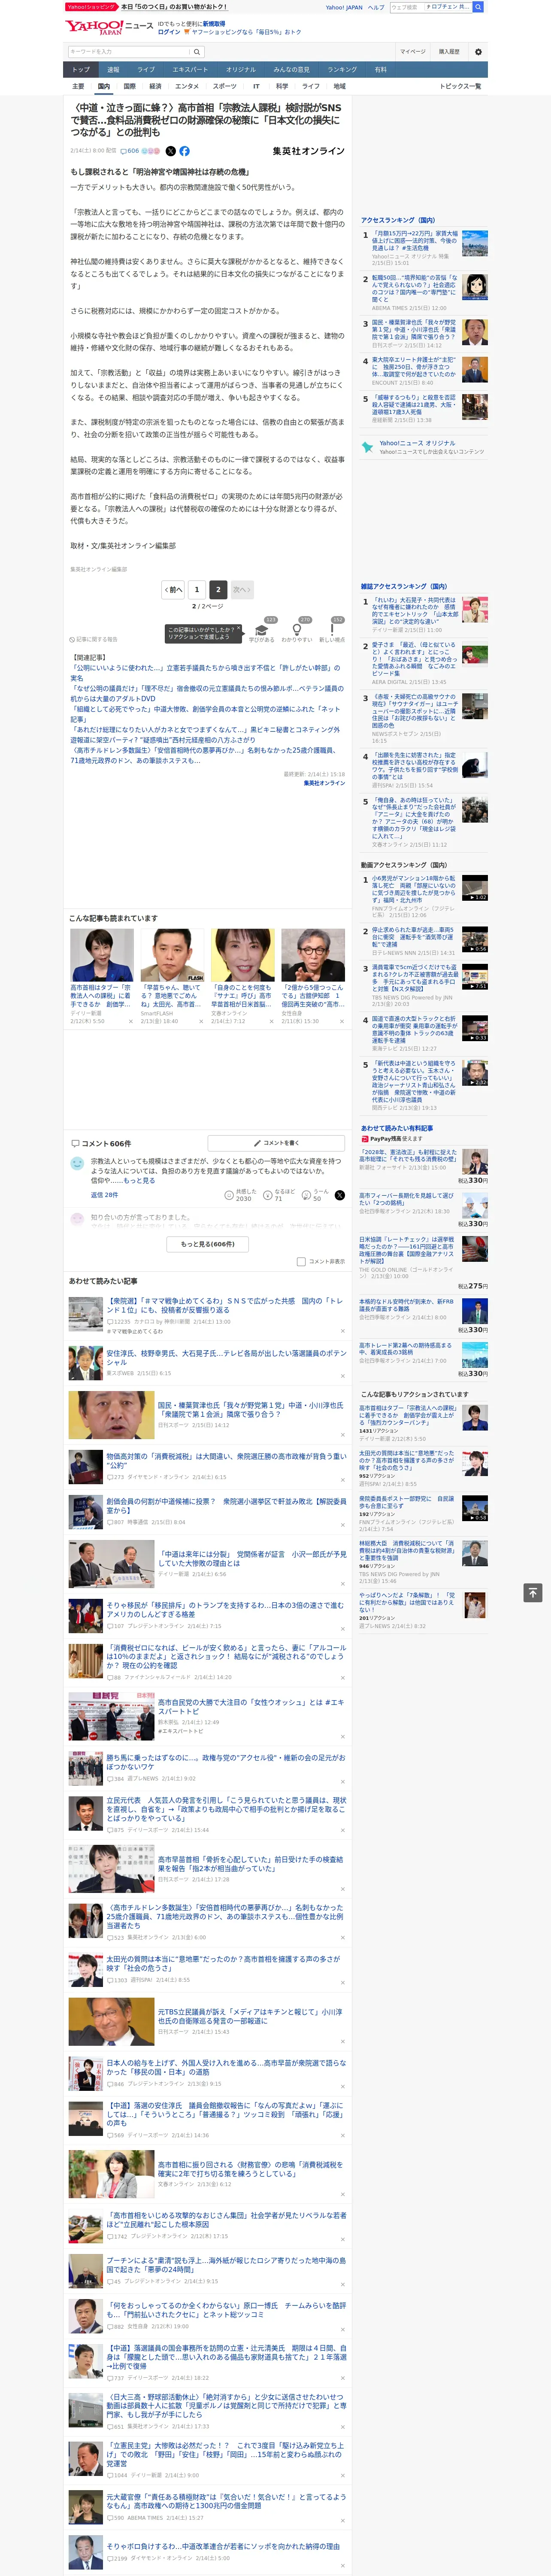React with わかりやすい lightbulb icon
This screenshot has height=2576, width=551.
[x=297, y=629]
